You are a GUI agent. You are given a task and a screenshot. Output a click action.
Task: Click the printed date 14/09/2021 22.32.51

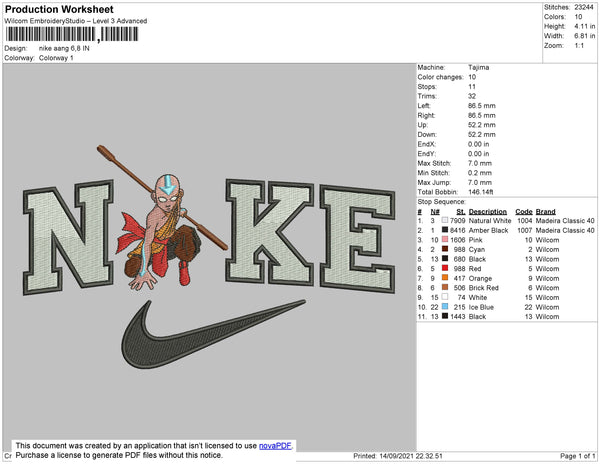coord(411,456)
